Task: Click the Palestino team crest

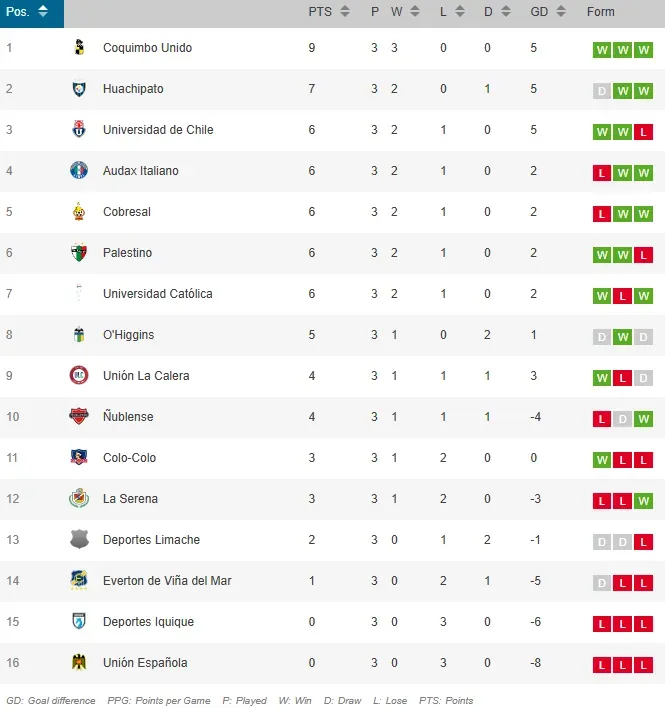Action: (x=79, y=253)
